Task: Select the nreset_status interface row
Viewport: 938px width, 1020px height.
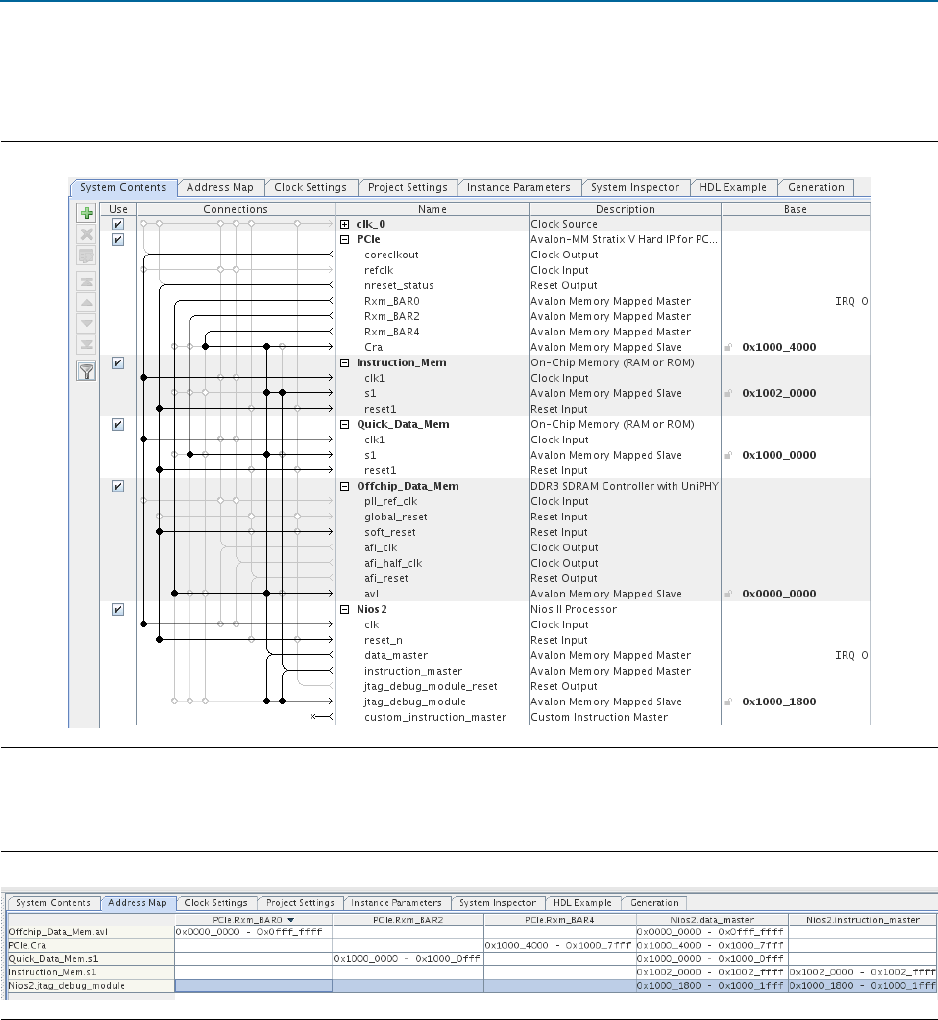Action: coord(399,286)
